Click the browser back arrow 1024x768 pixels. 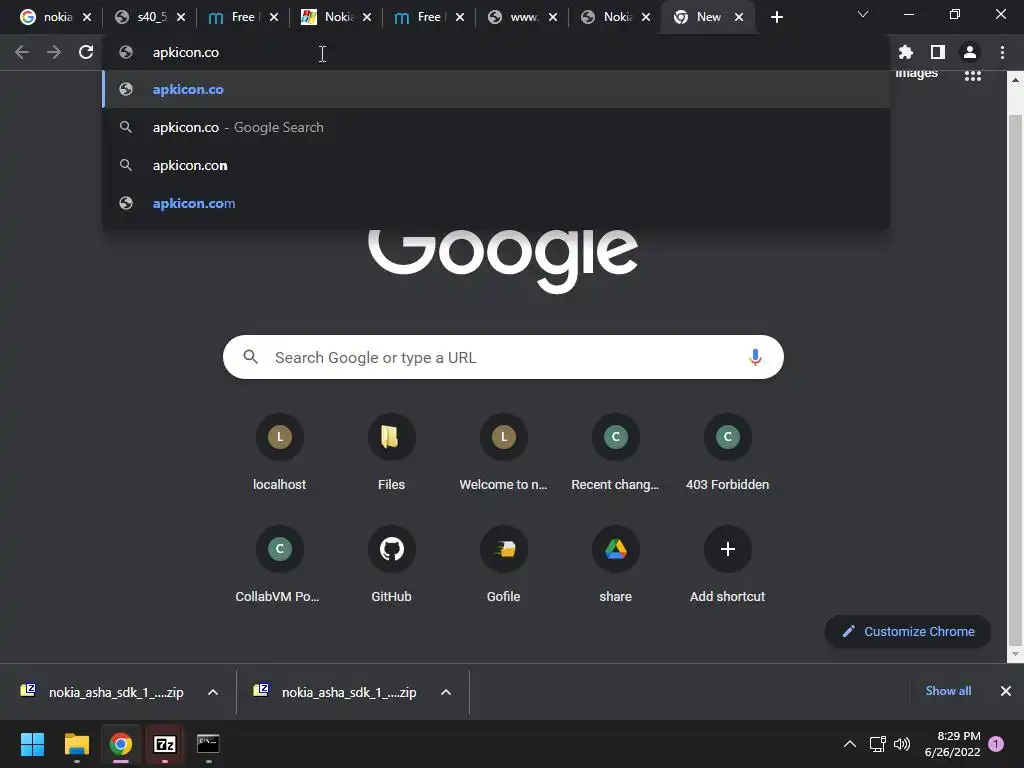pos(22,52)
